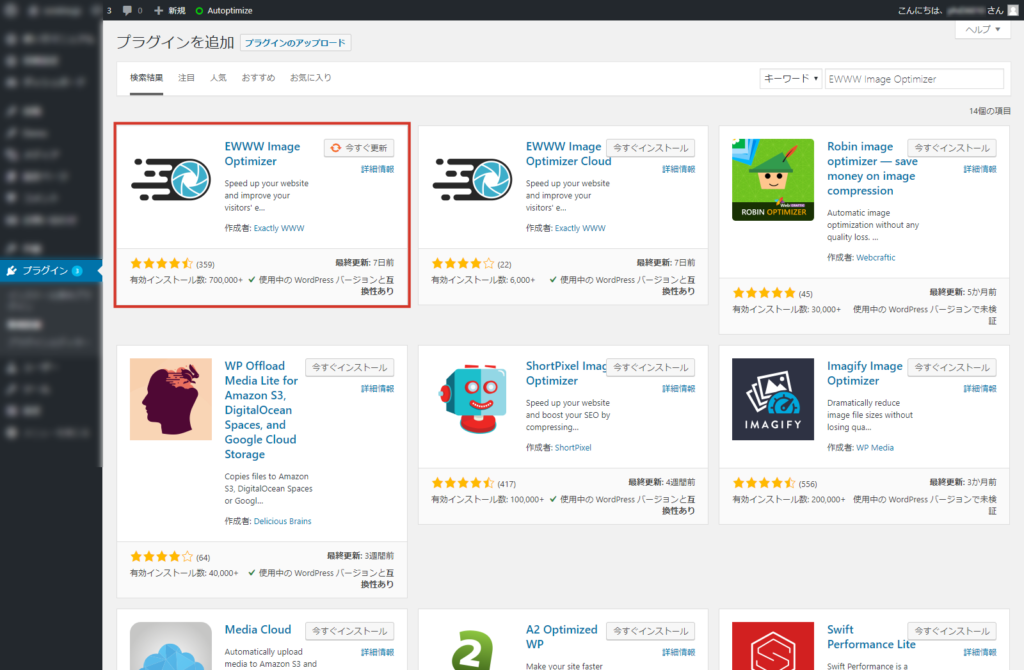Screen dimensions: 1024x670
Task: Install Swift Performance Lite now
Action: (x=952, y=631)
